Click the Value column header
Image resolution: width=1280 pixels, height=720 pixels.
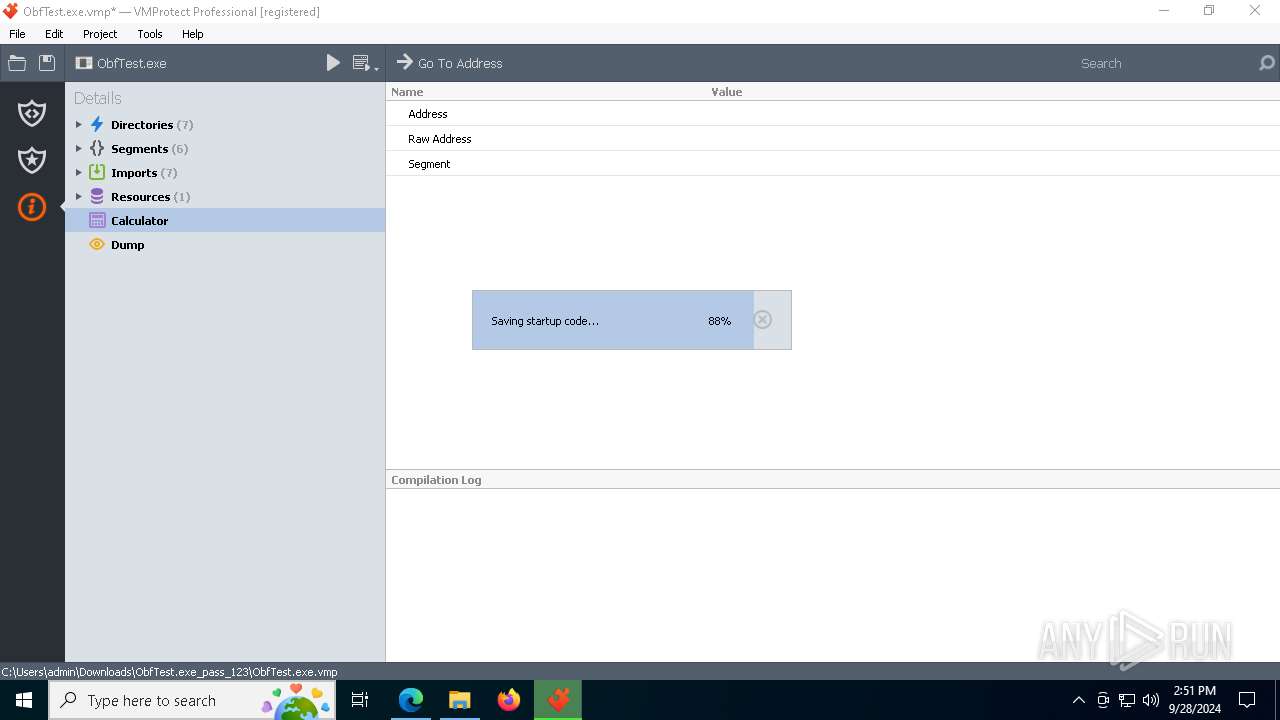click(727, 92)
